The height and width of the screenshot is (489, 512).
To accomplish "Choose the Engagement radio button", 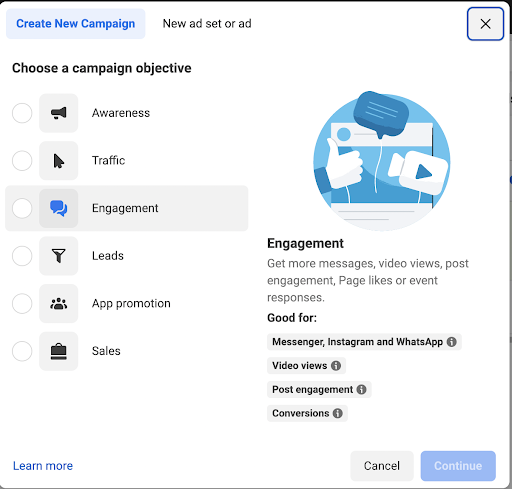I will pos(22,208).
